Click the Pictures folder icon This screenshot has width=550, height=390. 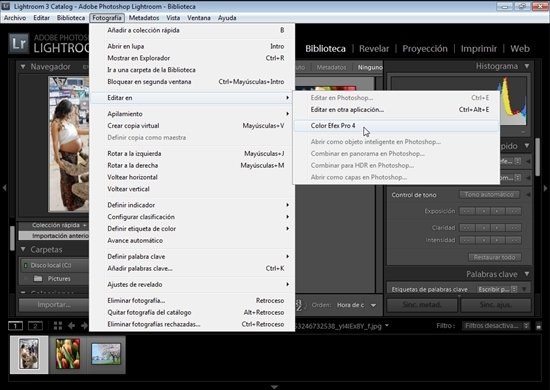click(38, 278)
